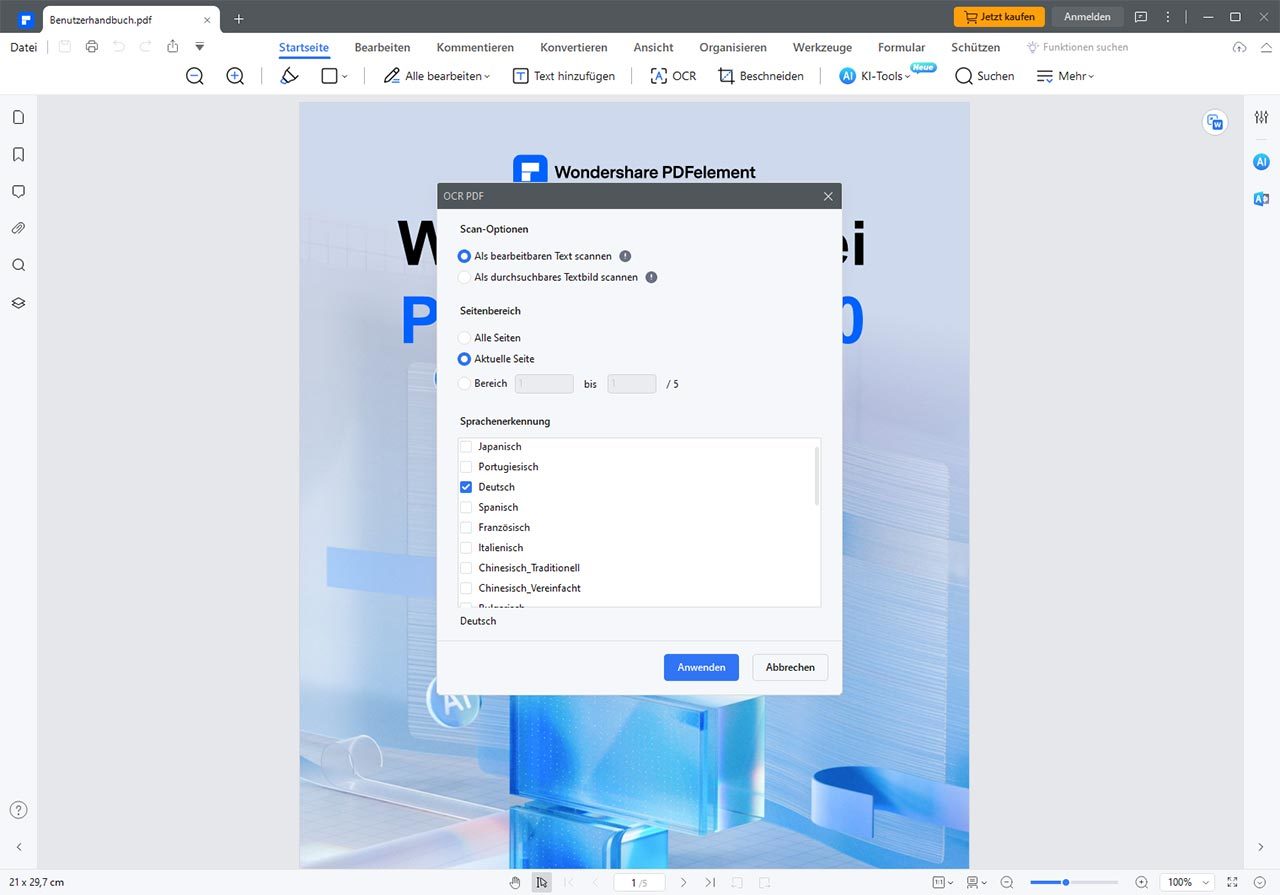Viewport: 1280px width, 895px height.
Task: Uncheck the Deutsch language checkbox
Action: pos(465,487)
